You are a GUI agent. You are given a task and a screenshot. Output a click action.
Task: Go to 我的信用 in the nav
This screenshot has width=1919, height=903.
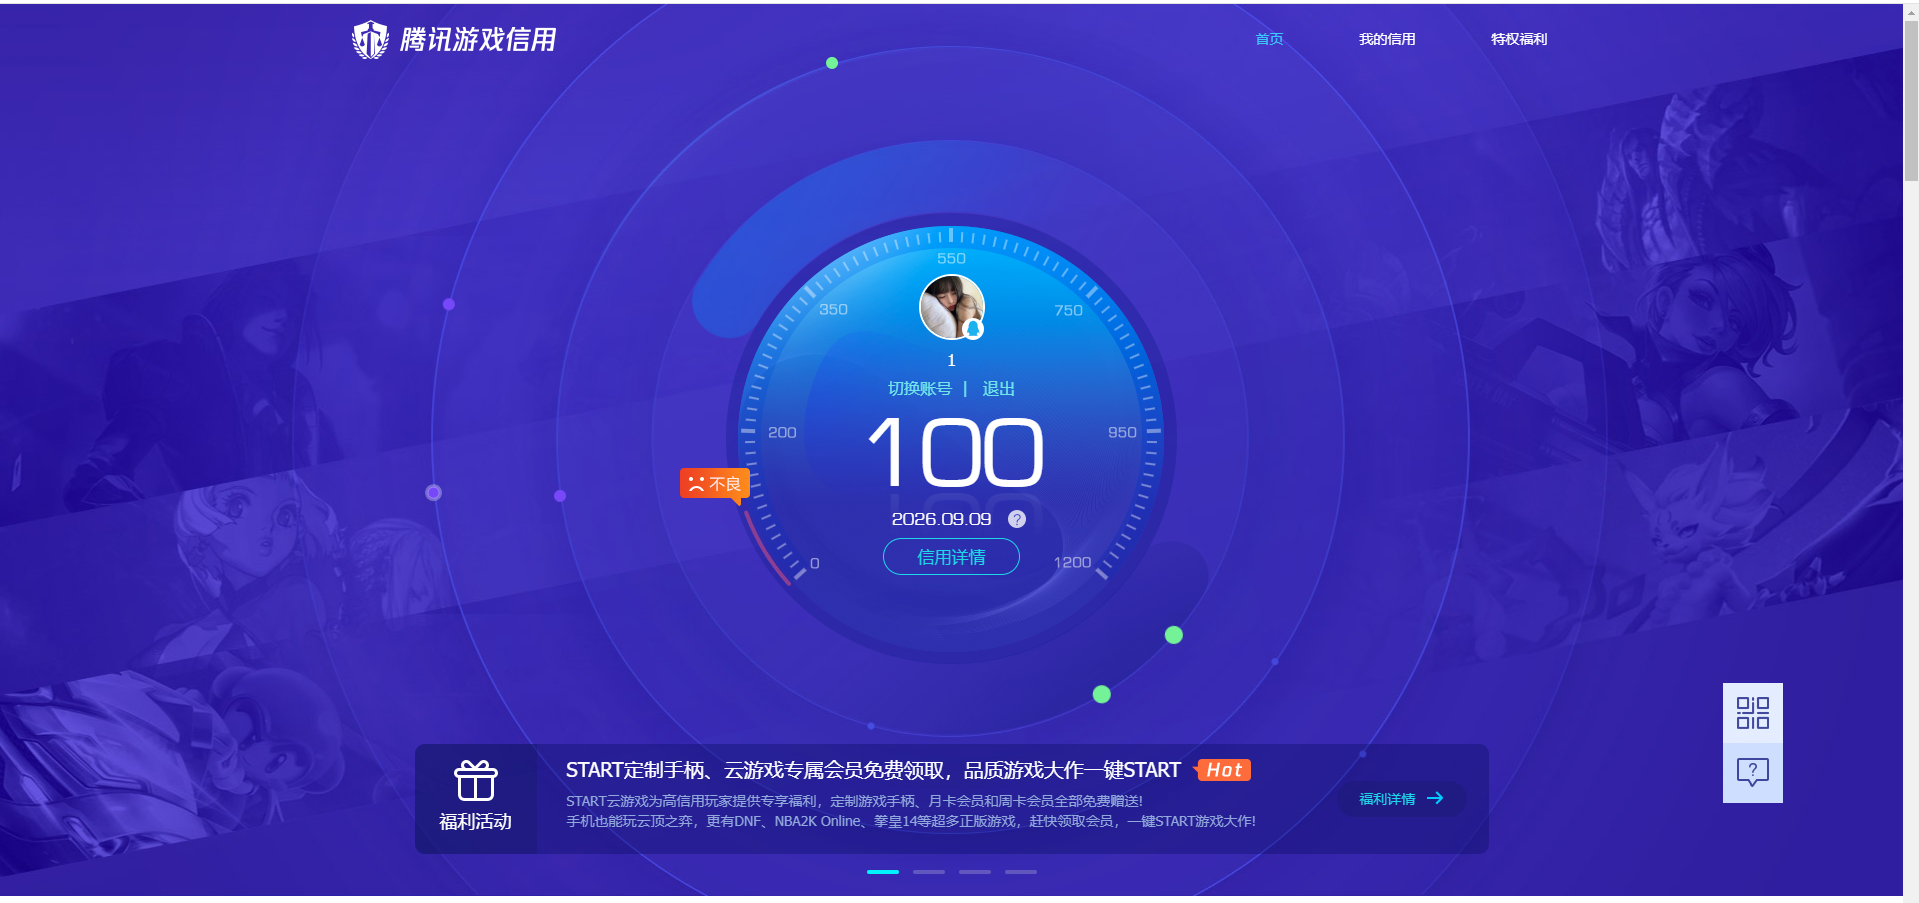point(1387,39)
